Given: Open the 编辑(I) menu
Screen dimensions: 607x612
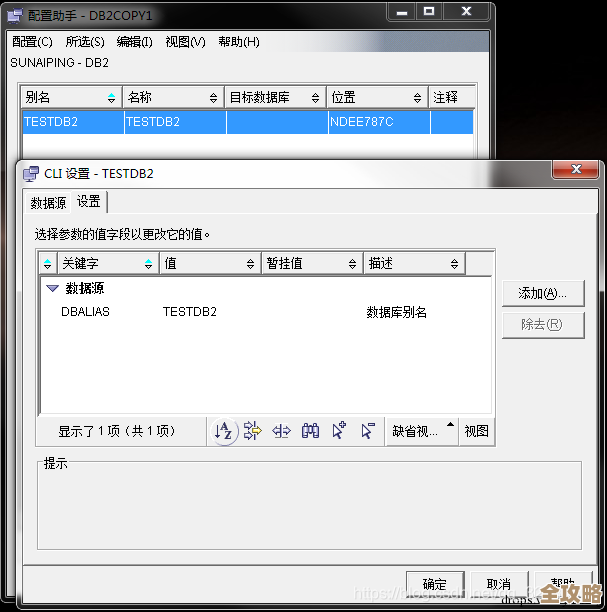Looking at the screenshot, I should click(x=134, y=41).
